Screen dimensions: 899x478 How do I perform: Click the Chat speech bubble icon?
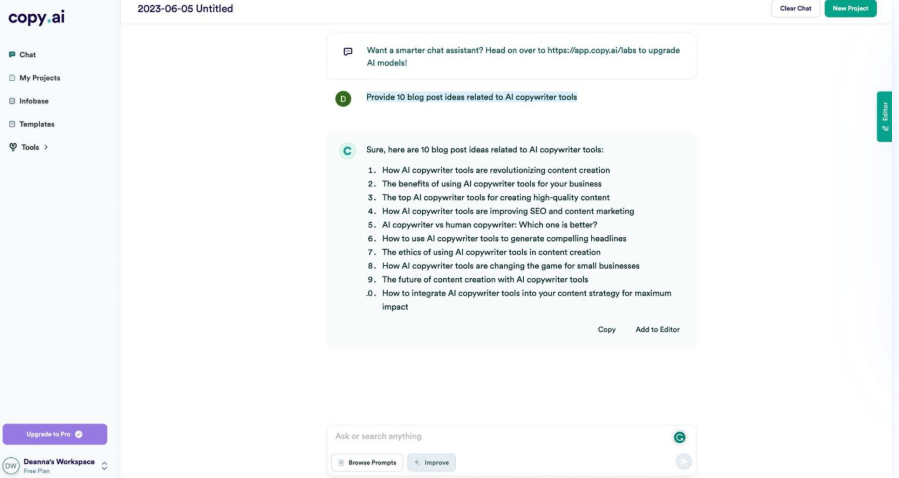click(12, 55)
